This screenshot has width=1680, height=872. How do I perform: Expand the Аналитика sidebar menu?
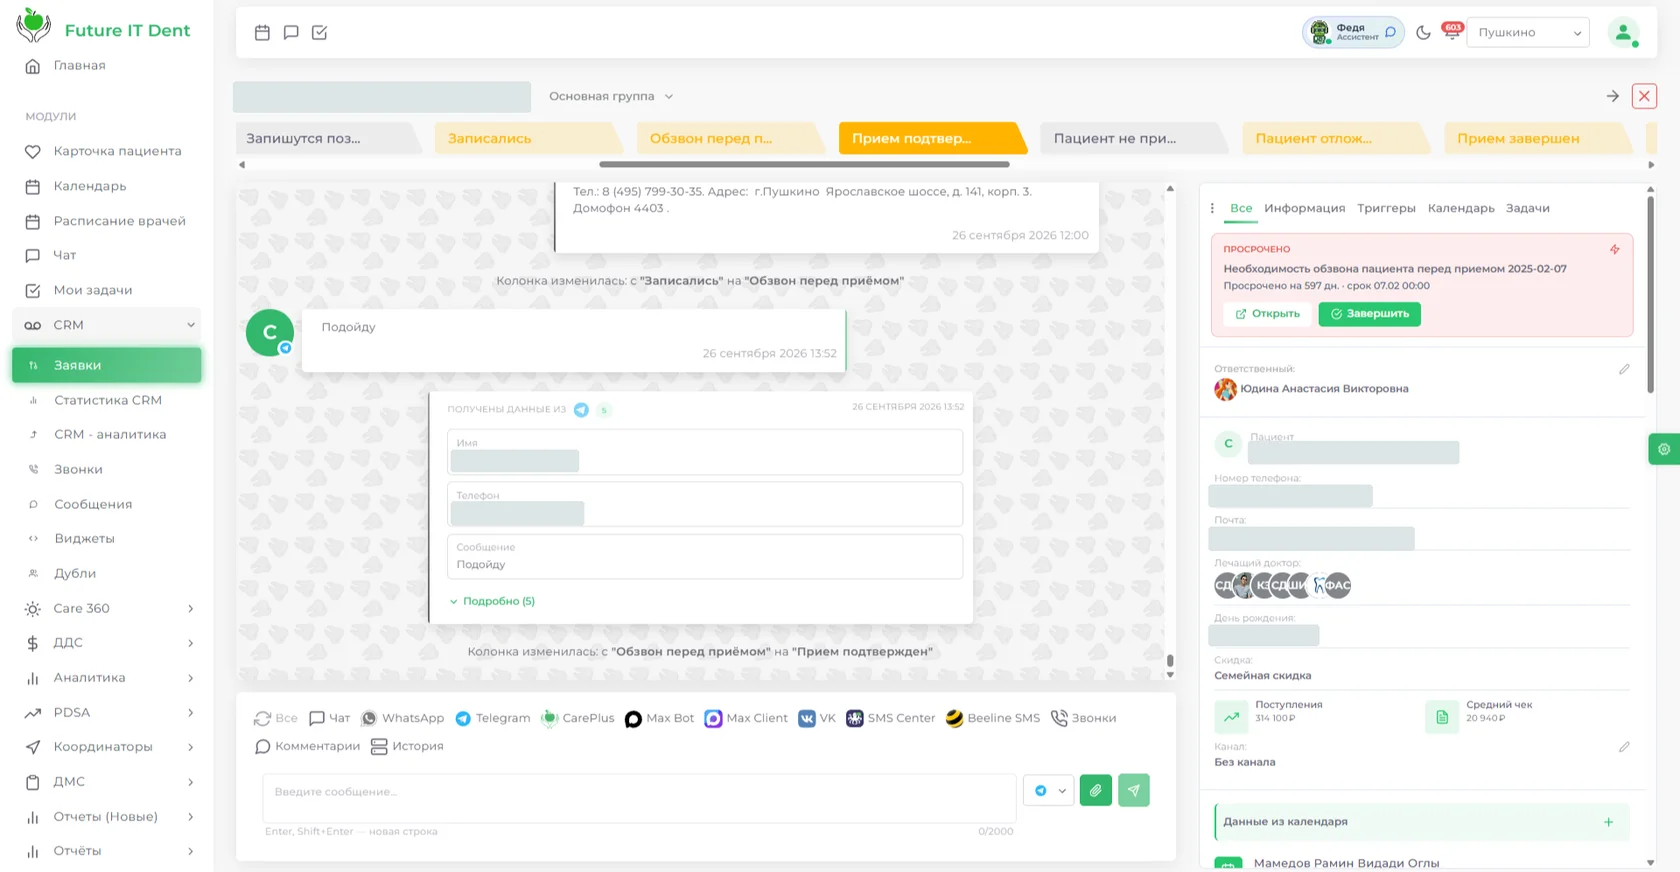pyautogui.click(x=107, y=678)
